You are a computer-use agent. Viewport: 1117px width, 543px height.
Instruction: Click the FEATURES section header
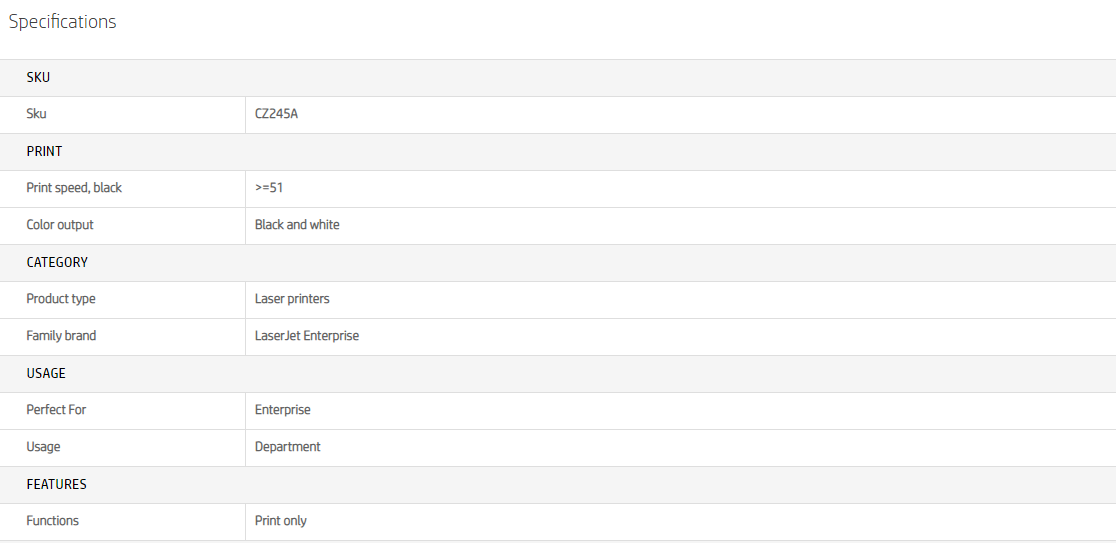[56, 485]
